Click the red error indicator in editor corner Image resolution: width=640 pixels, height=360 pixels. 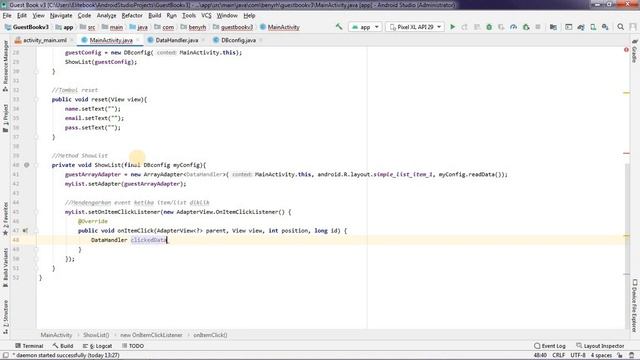pos(626,50)
